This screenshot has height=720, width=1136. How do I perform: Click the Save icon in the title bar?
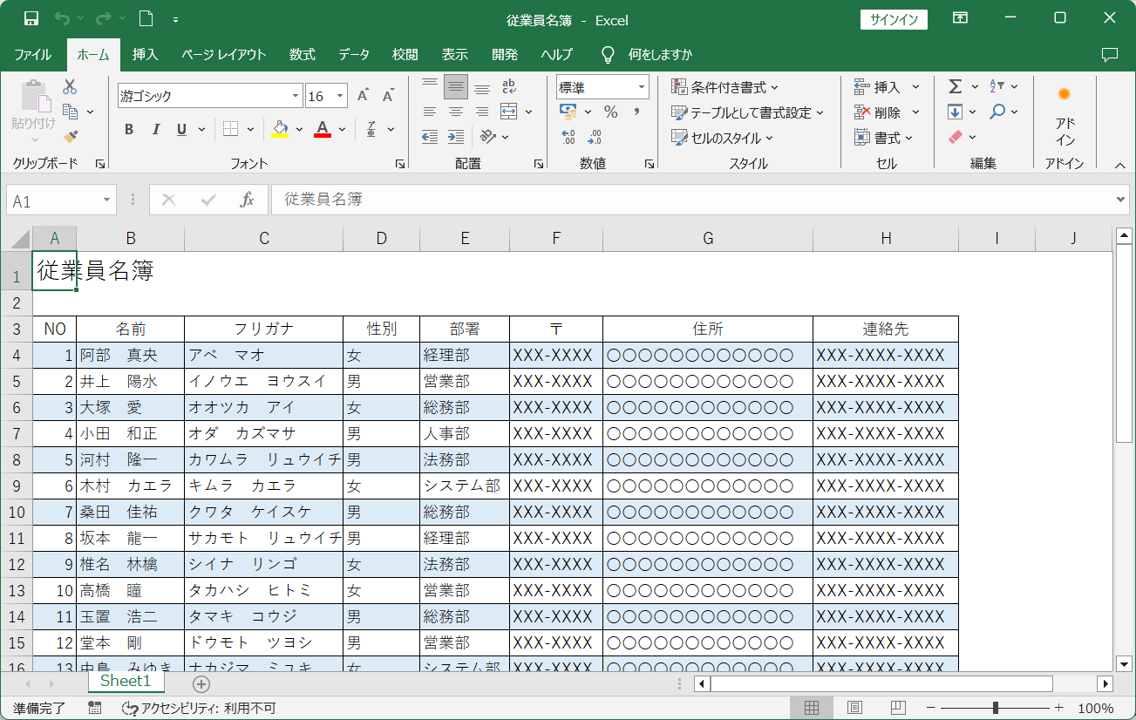(31, 19)
